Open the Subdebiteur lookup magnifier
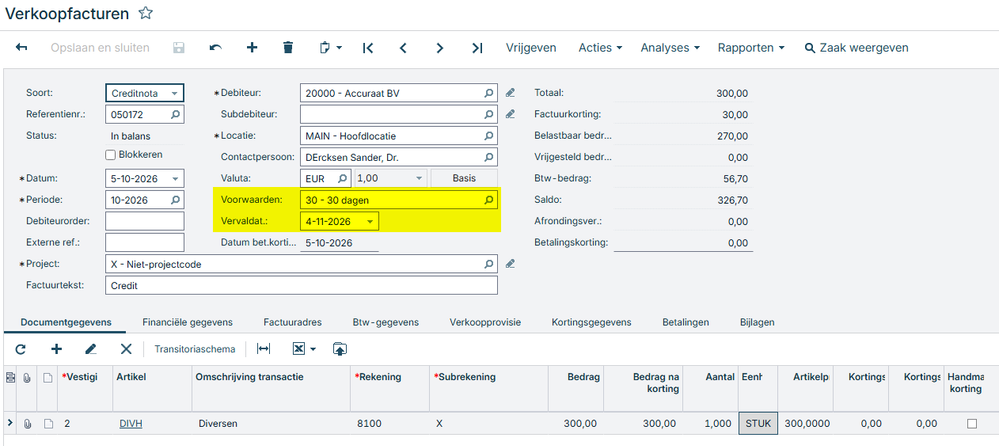Screen dimensions: 999x446 tap(489, 114)
